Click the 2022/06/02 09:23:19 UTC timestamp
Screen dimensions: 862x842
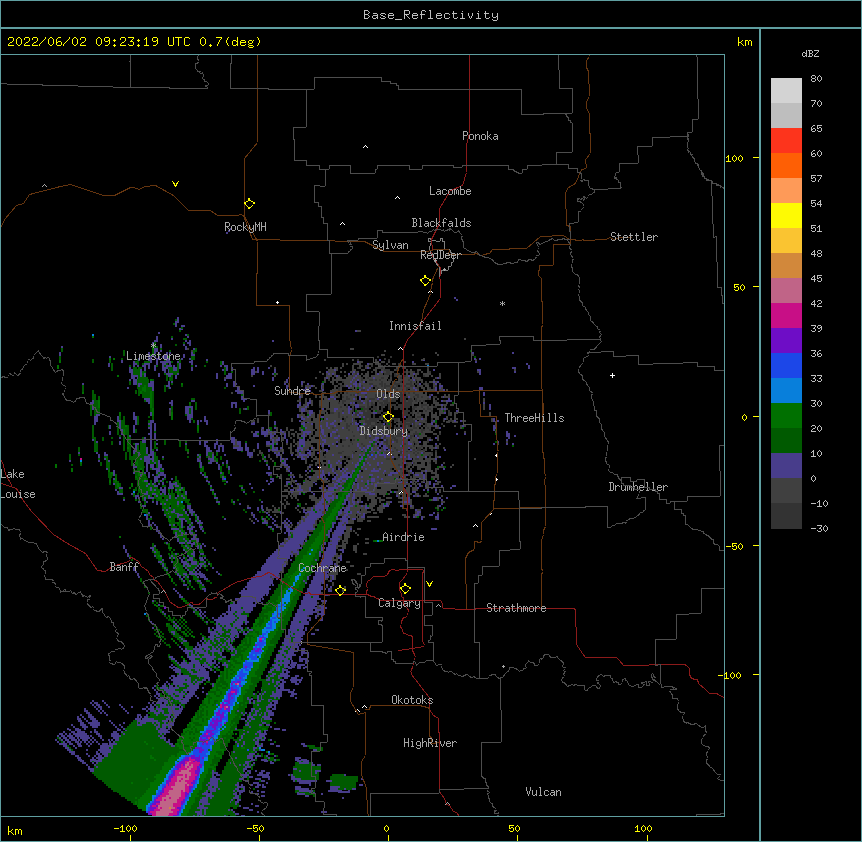98,42
